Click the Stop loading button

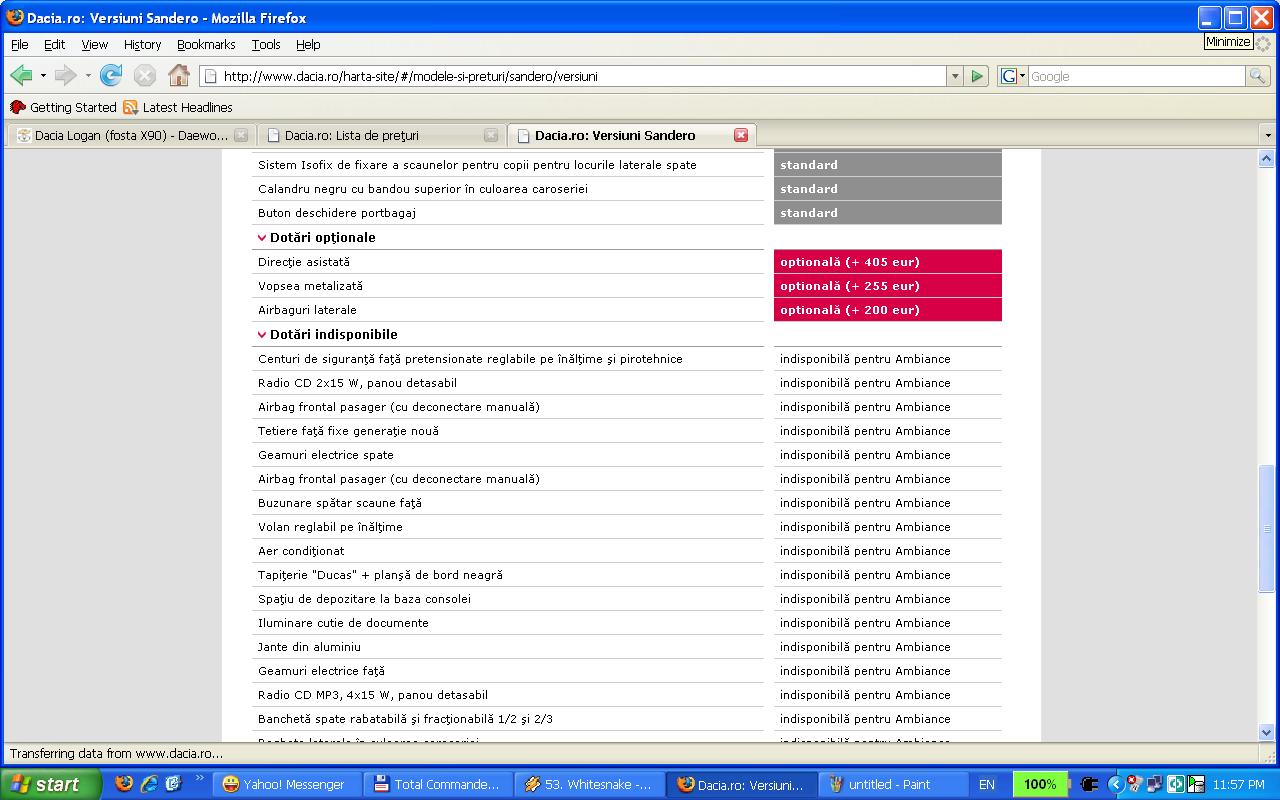(145, 75)
